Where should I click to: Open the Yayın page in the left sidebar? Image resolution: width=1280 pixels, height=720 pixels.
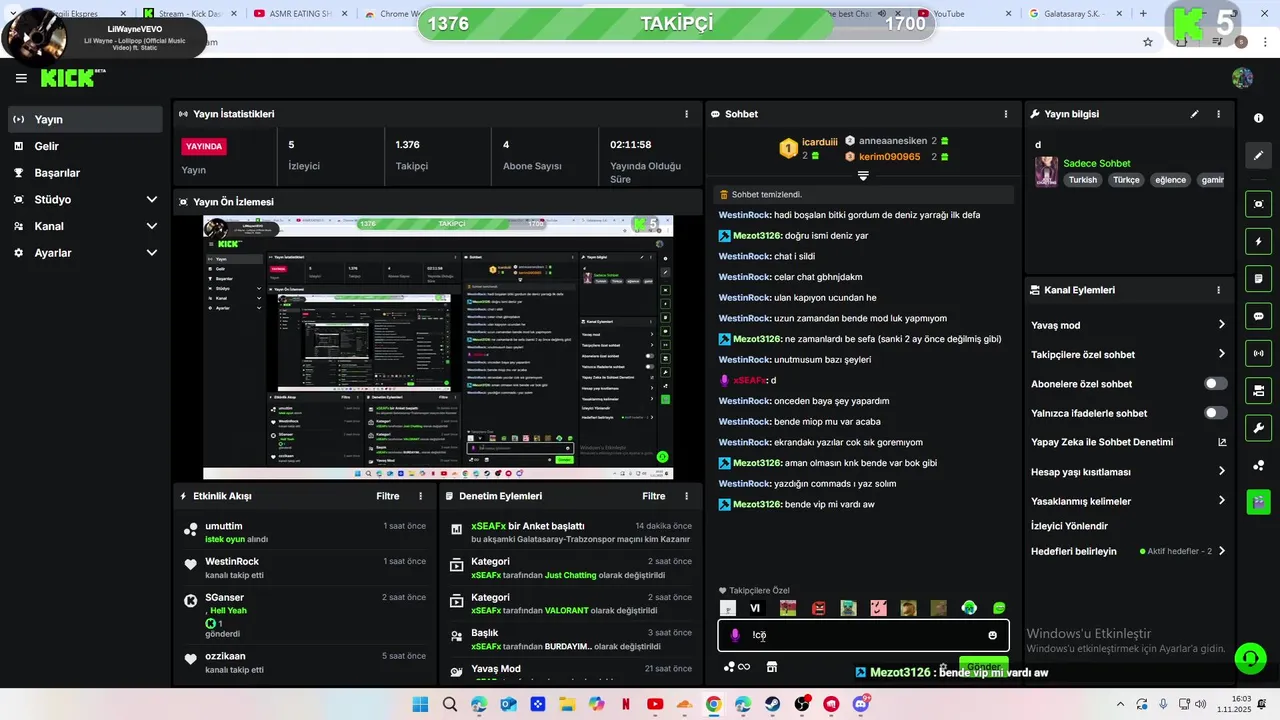coord(85,119)
